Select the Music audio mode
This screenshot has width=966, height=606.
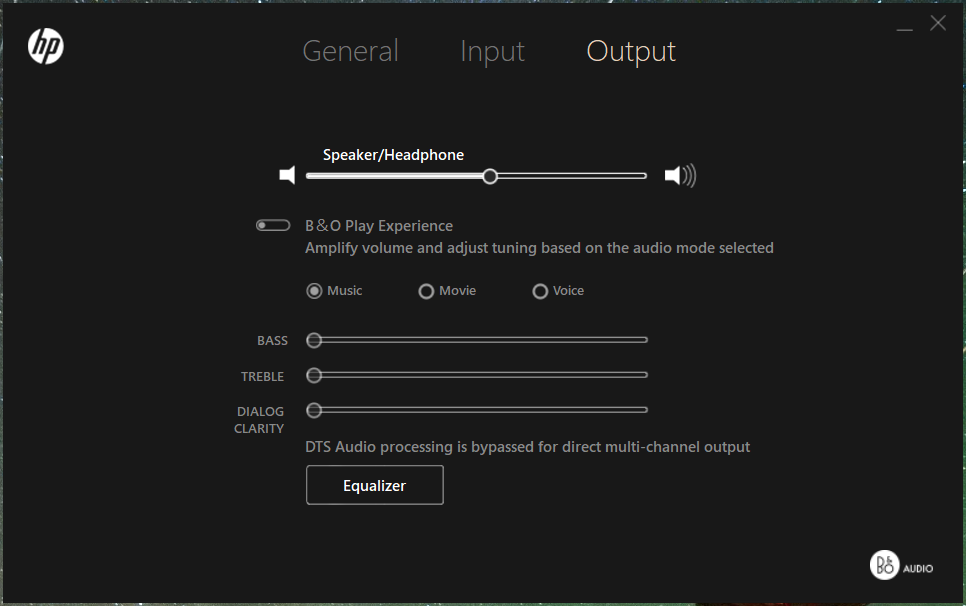(315, 291)
